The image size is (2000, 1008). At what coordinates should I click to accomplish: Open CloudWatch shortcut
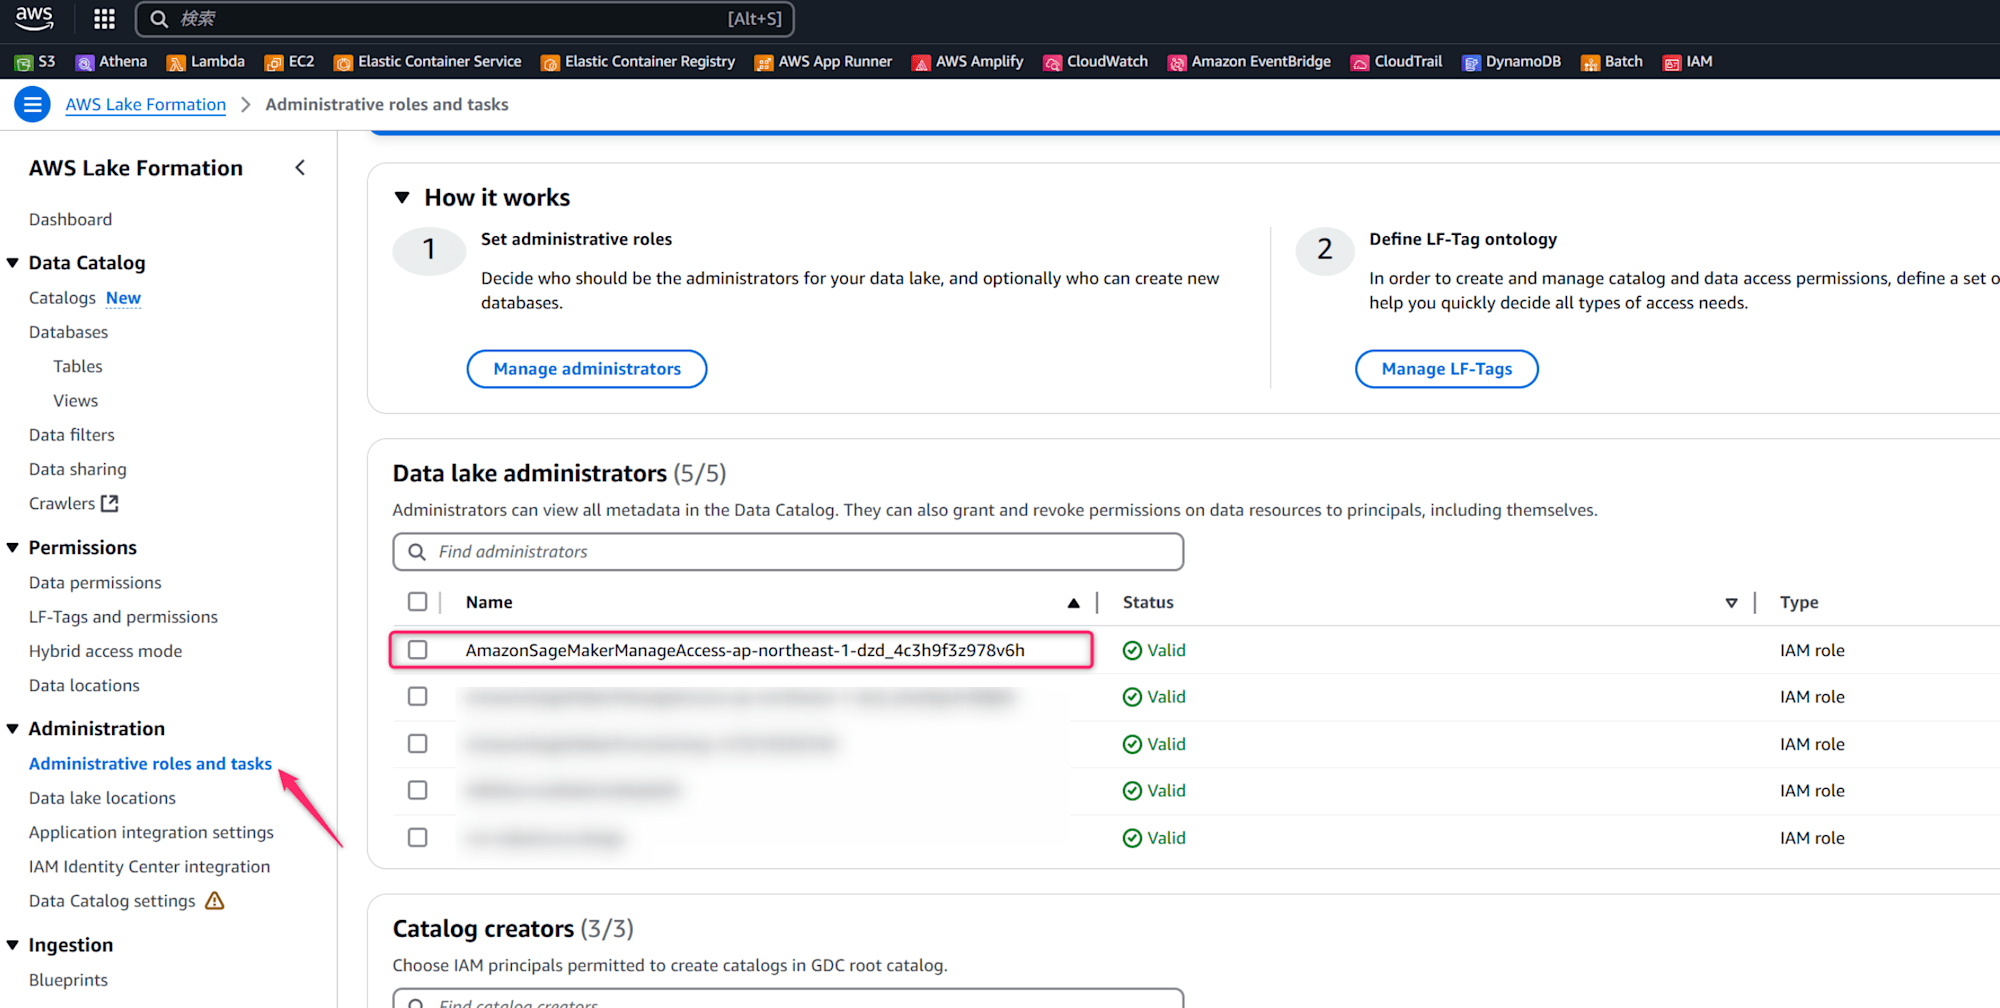[1096, 62]
